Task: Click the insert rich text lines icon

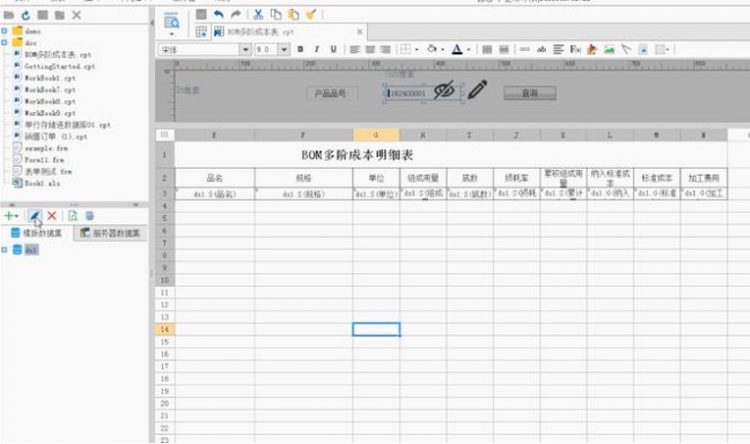Action: [558, 49]
